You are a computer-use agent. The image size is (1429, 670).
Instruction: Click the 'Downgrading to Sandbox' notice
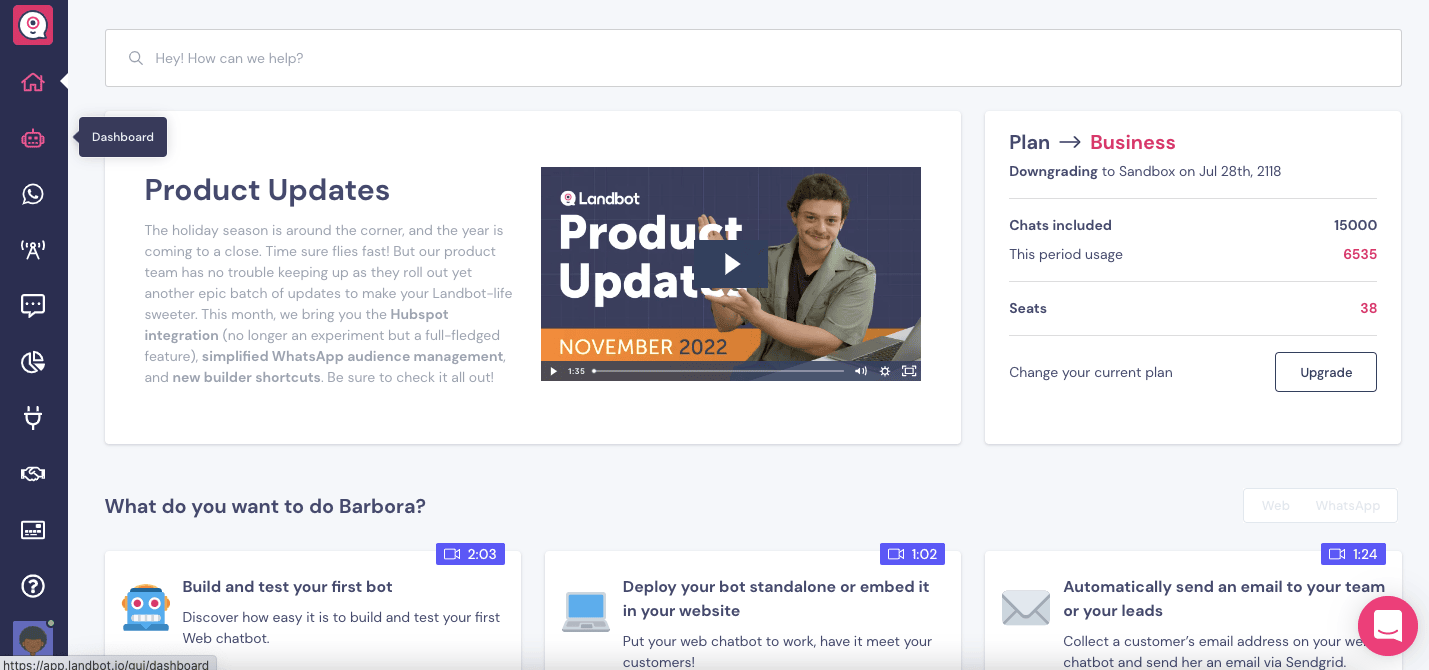(1145, 171)
